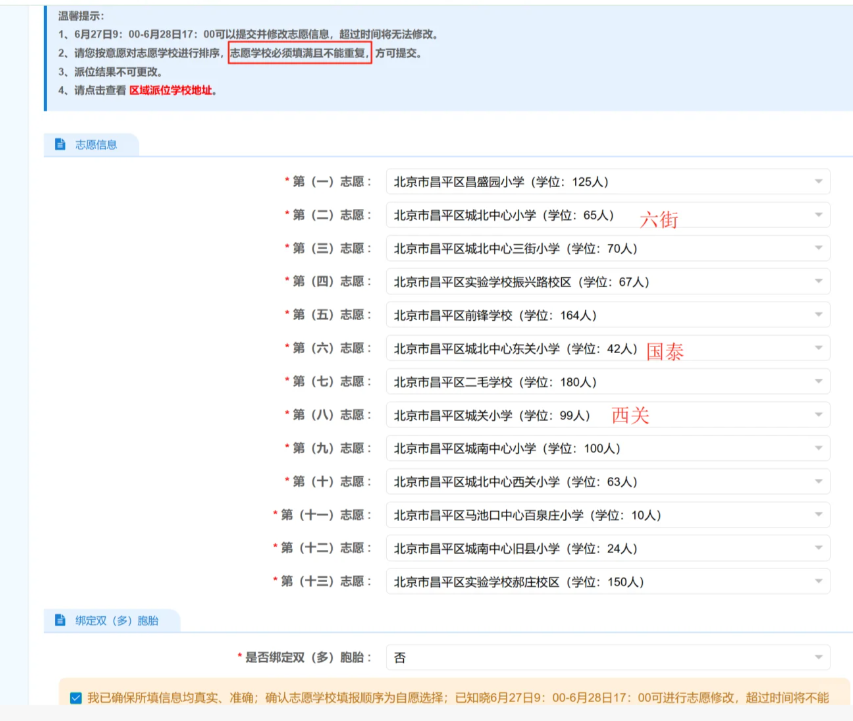Open the 第（七）志愿 school dropdown
The image size is (853, 721).
(x=608, y=381)
